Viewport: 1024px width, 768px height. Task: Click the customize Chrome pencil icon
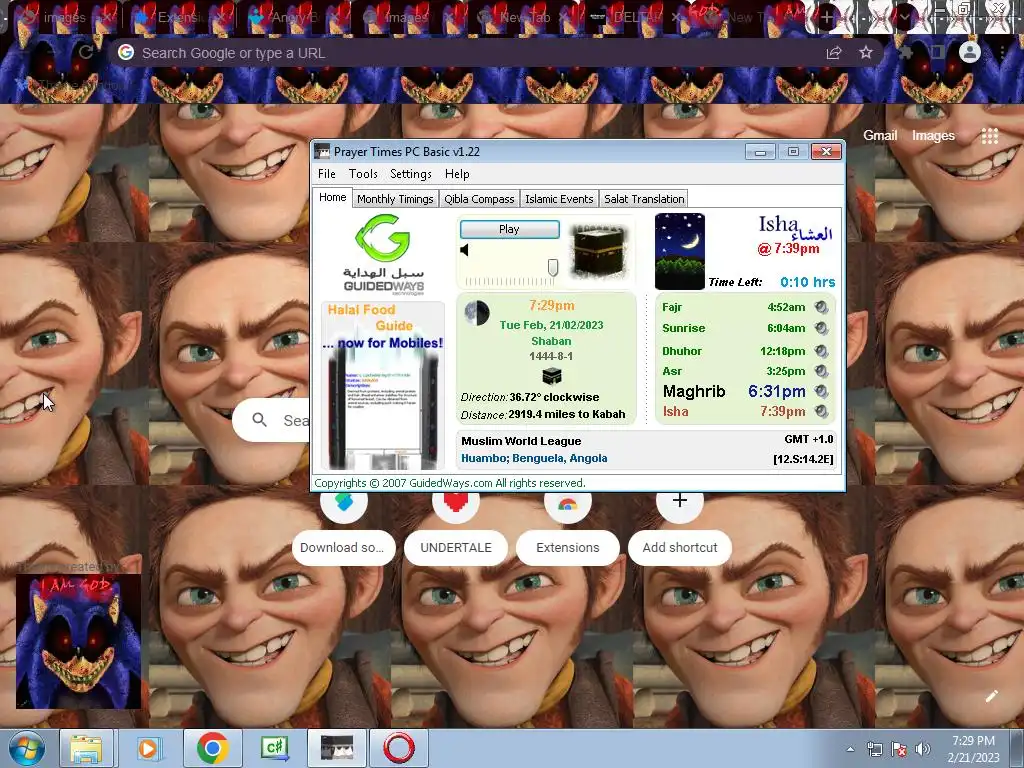(991, 696)
